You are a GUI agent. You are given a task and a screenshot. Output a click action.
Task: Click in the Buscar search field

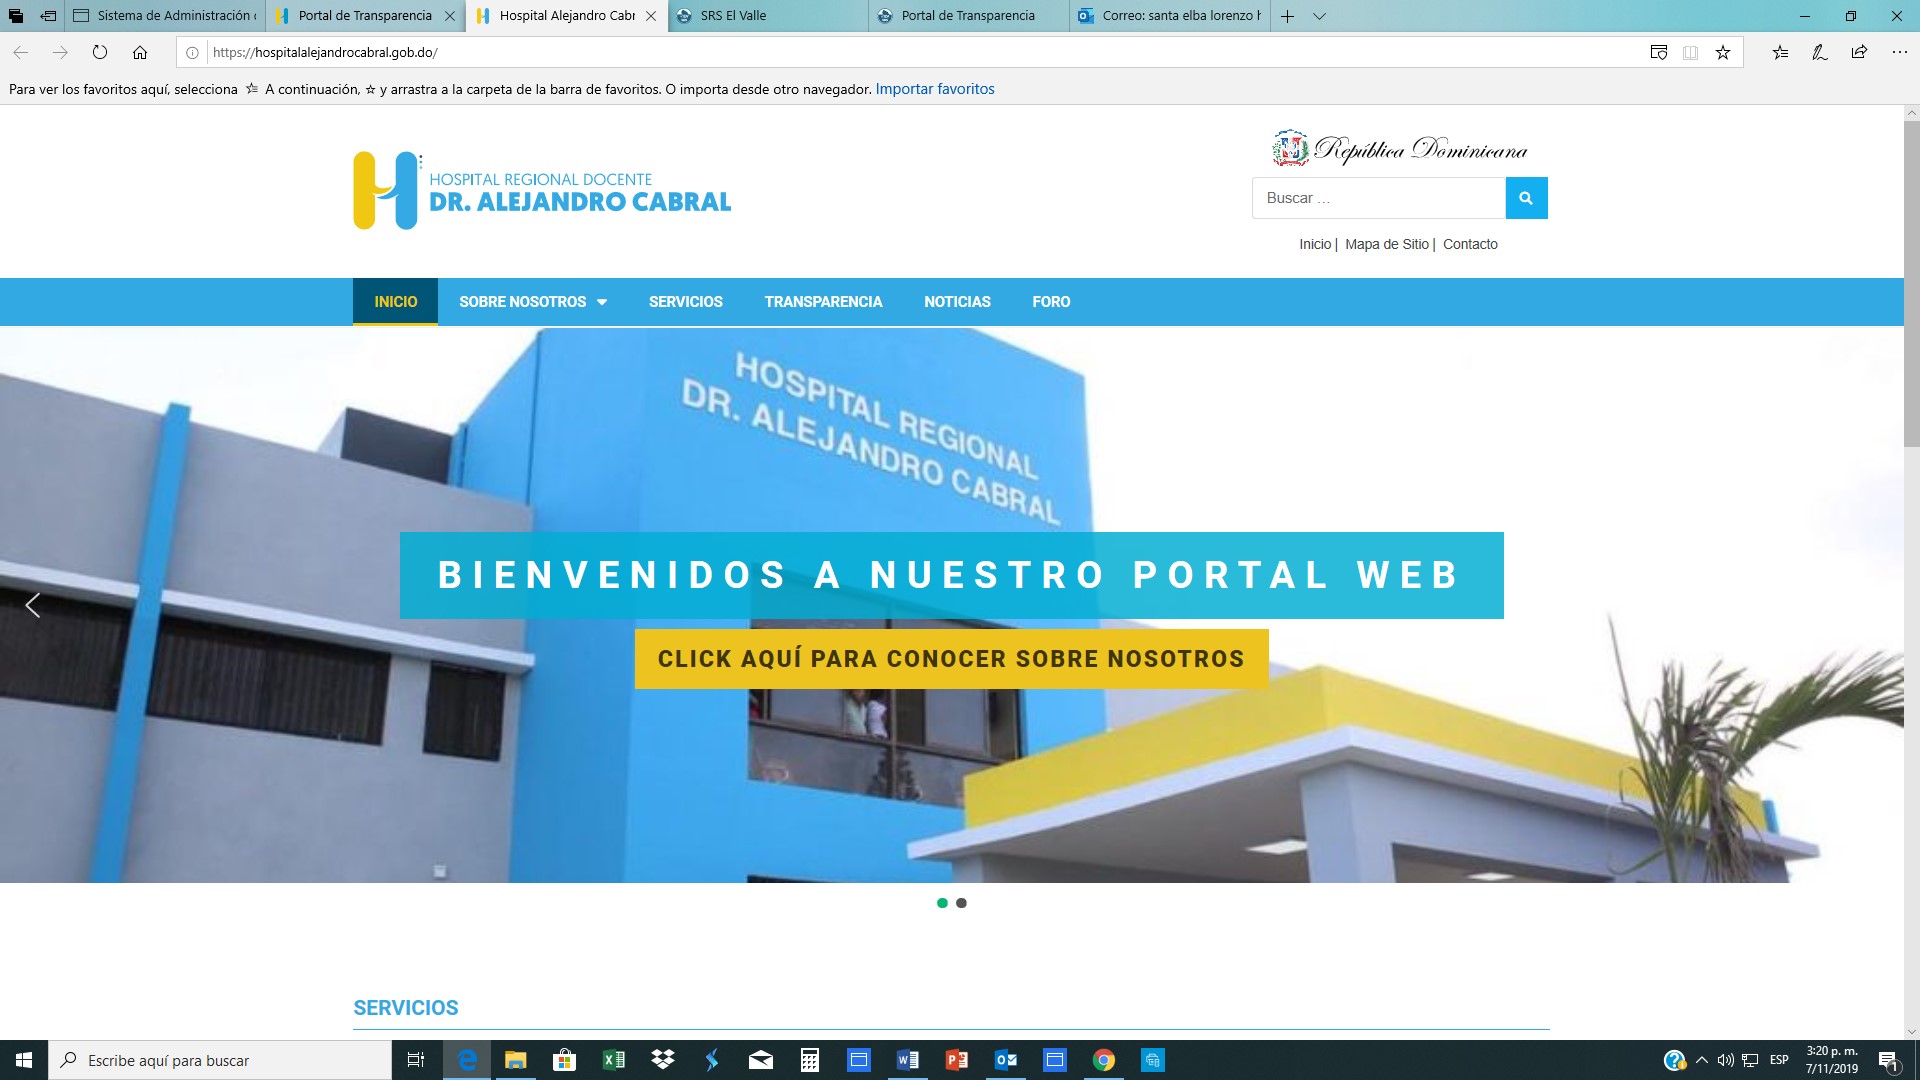pos(1379,198)
